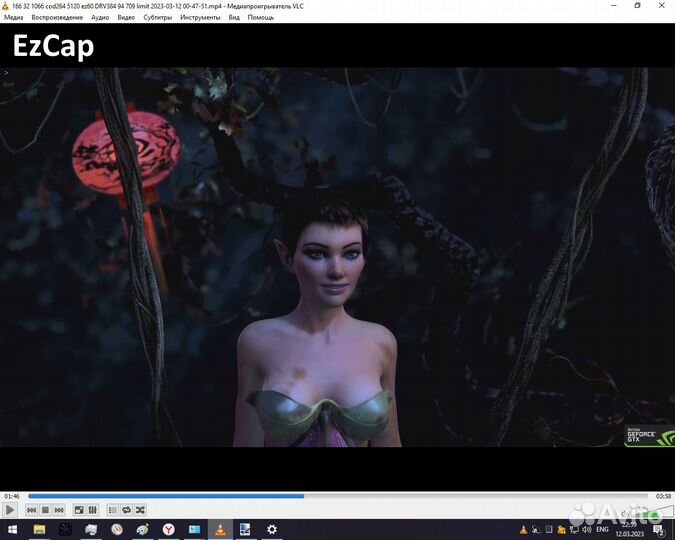The width and height of the screenshot is (675, 540).
Task: Open the Воспроизведение menu
Action: click(x=57, y=17)
